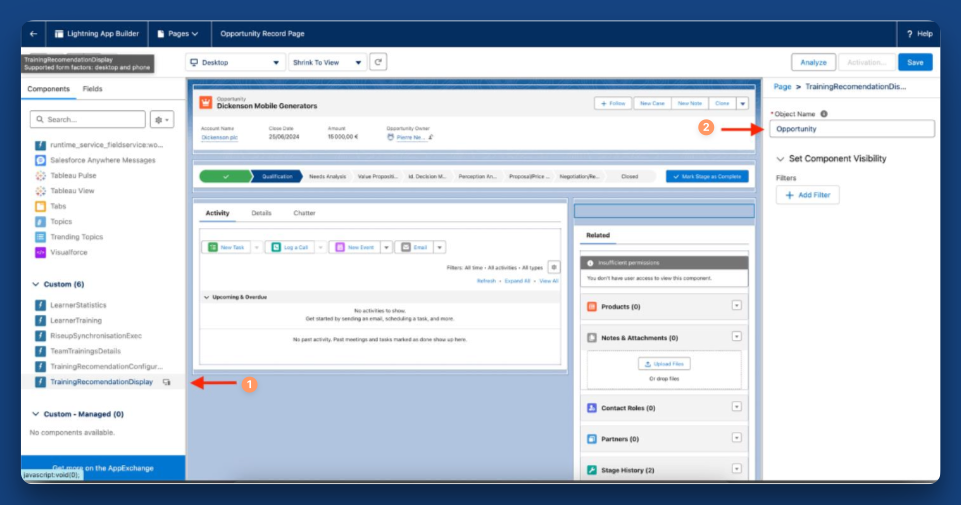The height and width of the screenshot is (505, 961).
Task: Open the Desktop form factor dropdown
Action: click(x=235, y=63)
